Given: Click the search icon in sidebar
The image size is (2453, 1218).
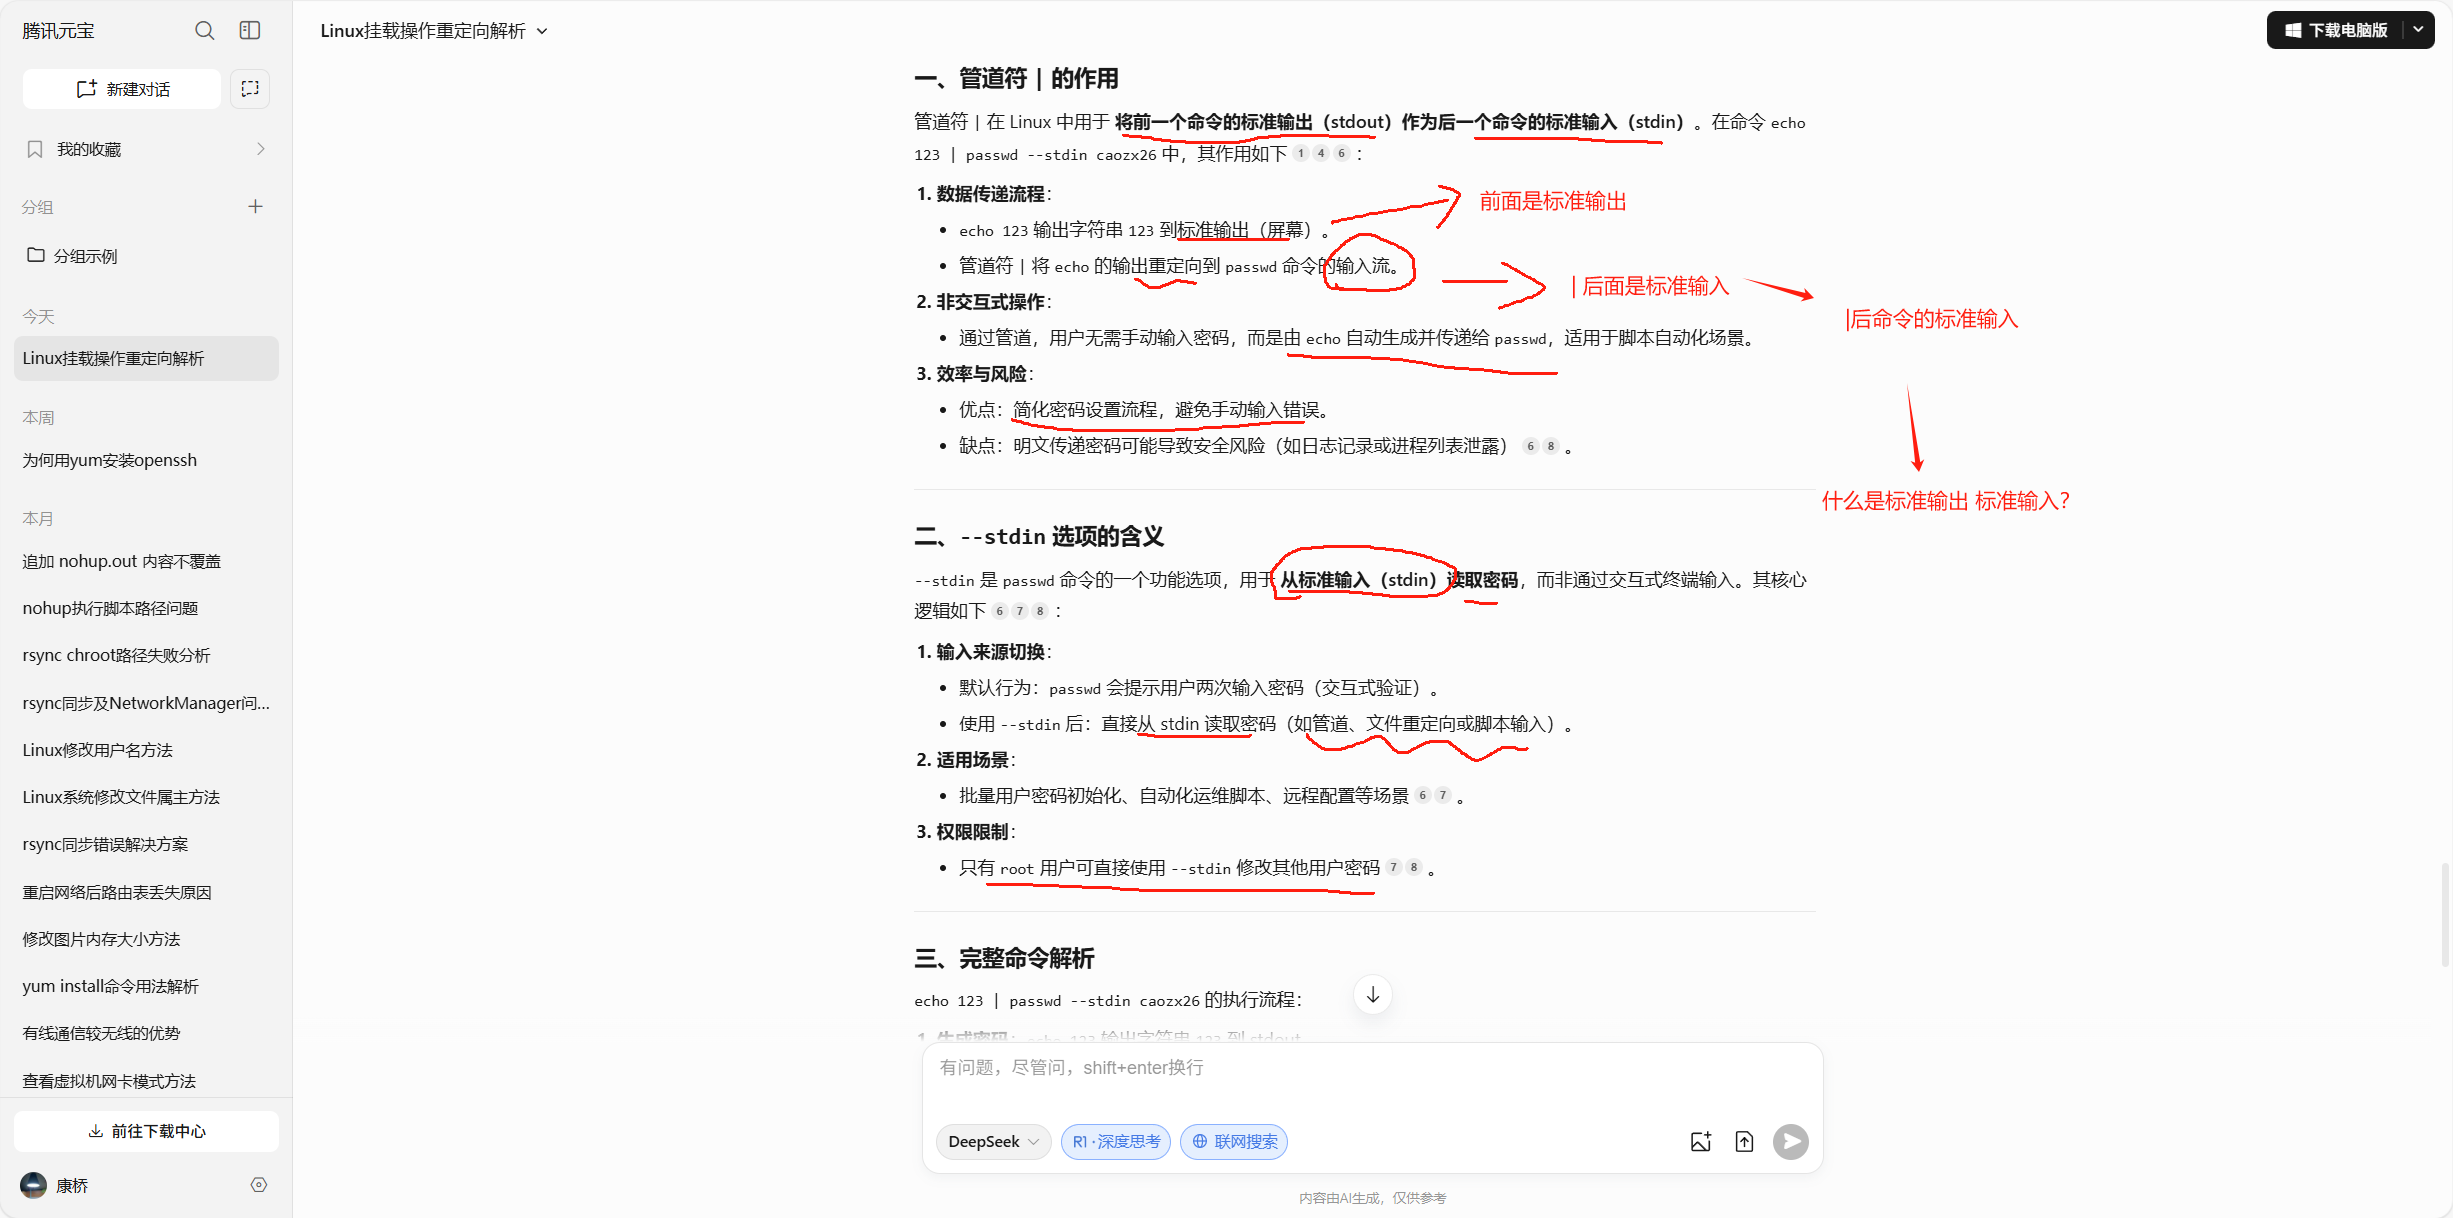Looking at the screenshot, I should (204, 31).
